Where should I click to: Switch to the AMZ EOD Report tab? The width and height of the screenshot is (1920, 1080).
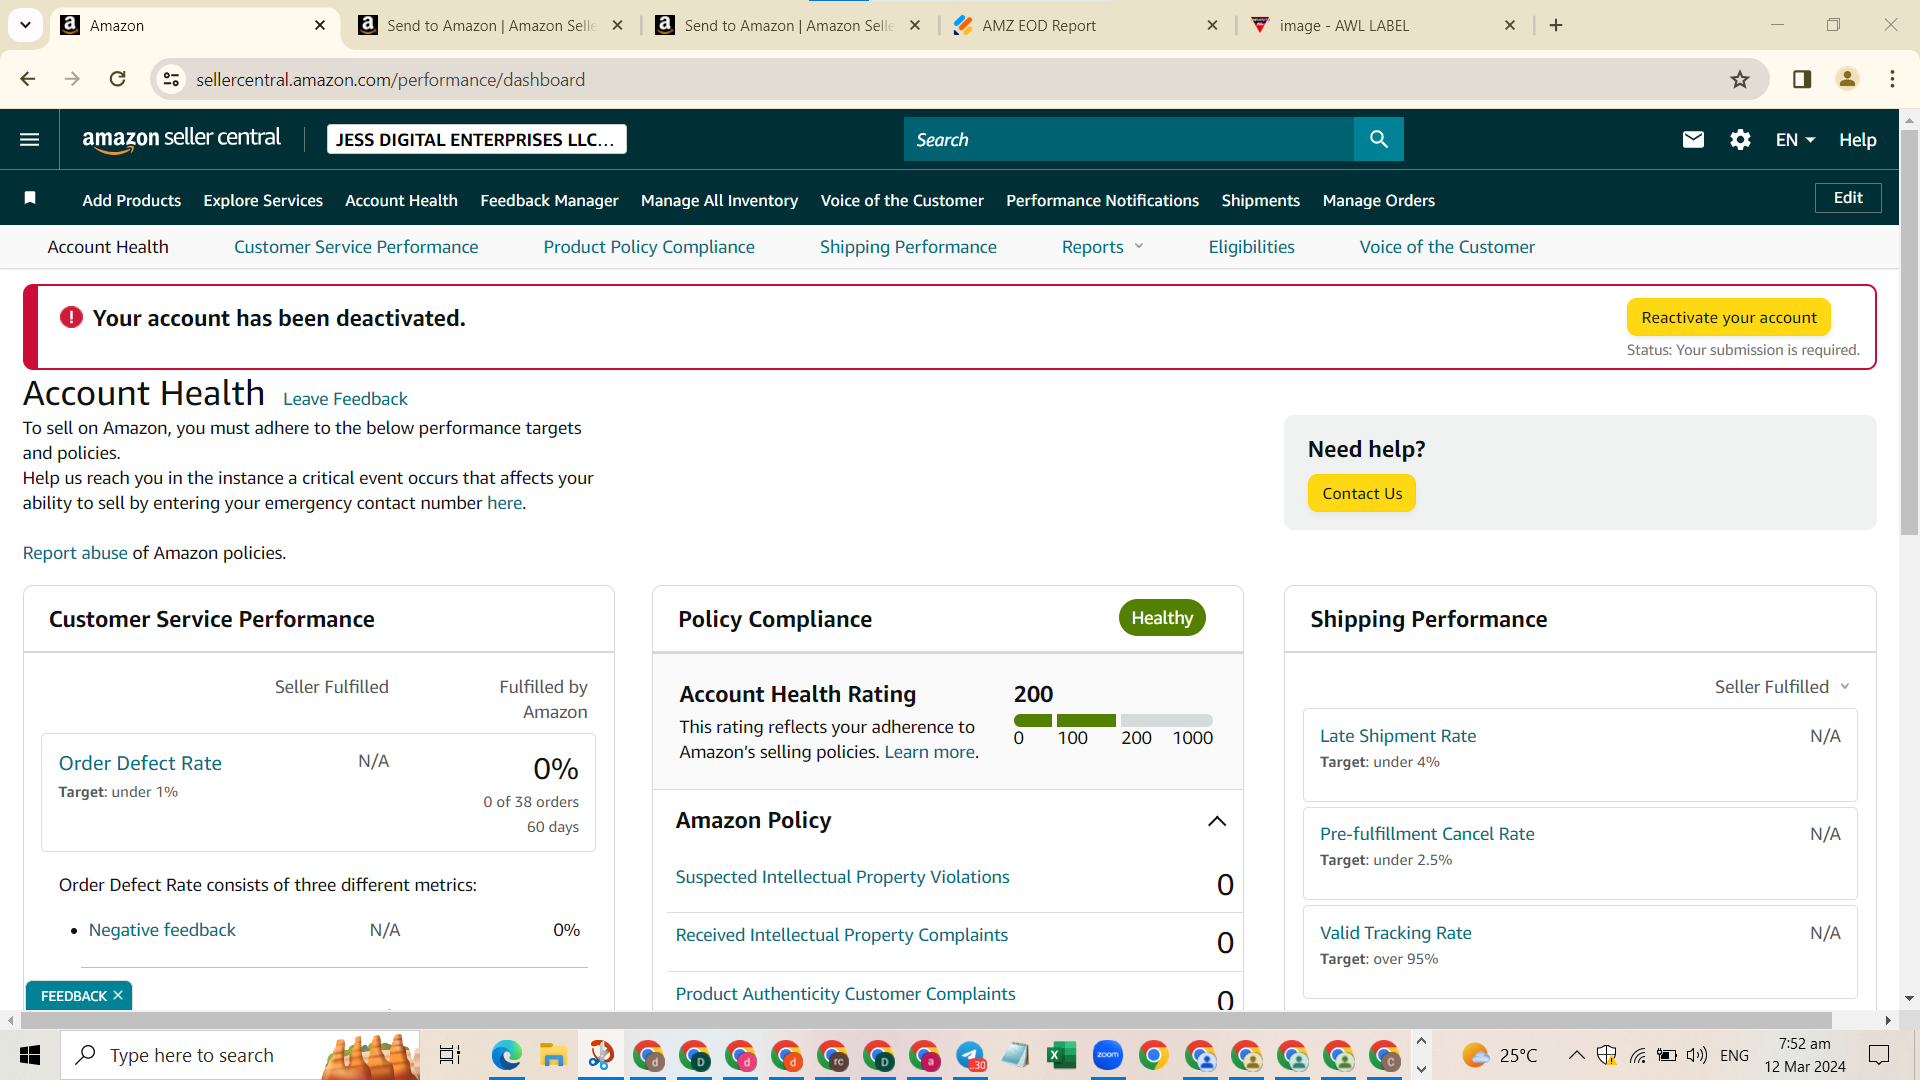click(x=1086, y=25)
